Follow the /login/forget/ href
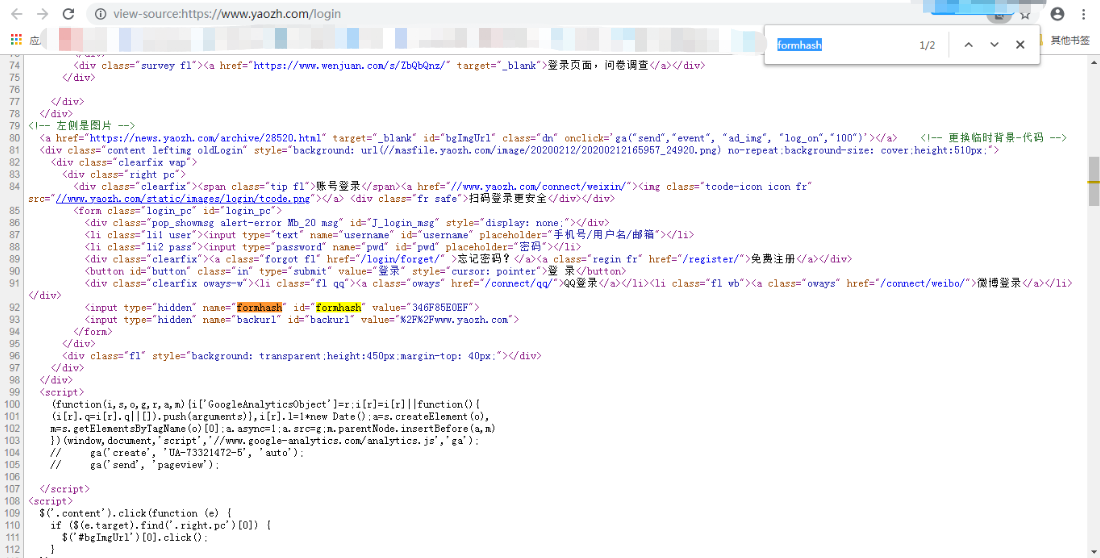This screenshot has width=1100, height=558. tap(401, 260)
